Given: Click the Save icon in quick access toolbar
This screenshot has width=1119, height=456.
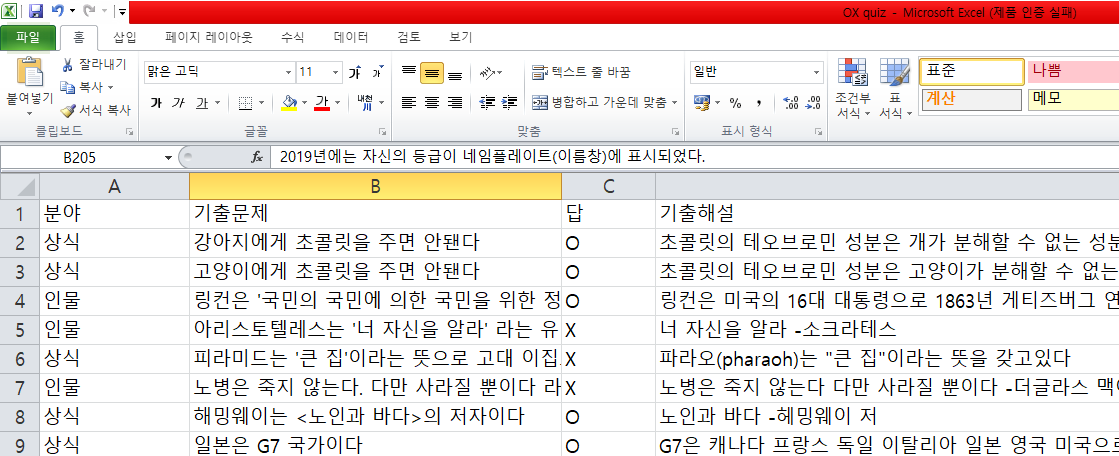Looking at the screenshot, I should coord(36,11).
